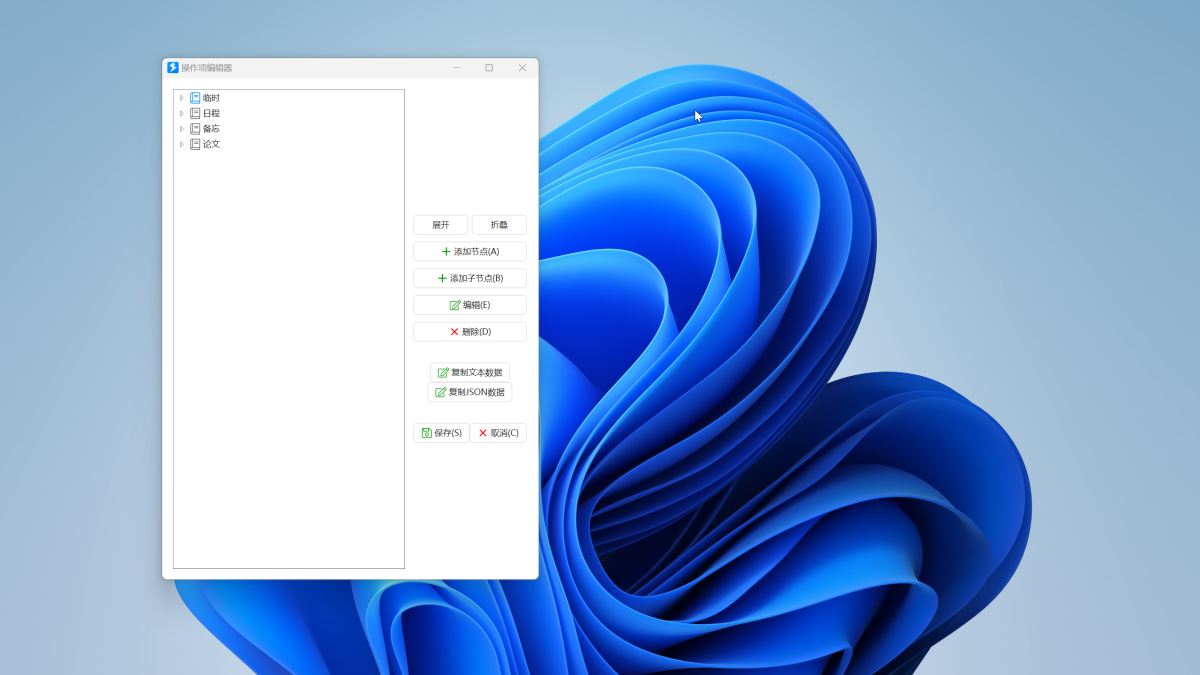Image resolution: width=1200 pixels, height=675 pixels.
Task: Select the 备忘 text label in tree
Action: pyautogui.click(x=211, y=129)
